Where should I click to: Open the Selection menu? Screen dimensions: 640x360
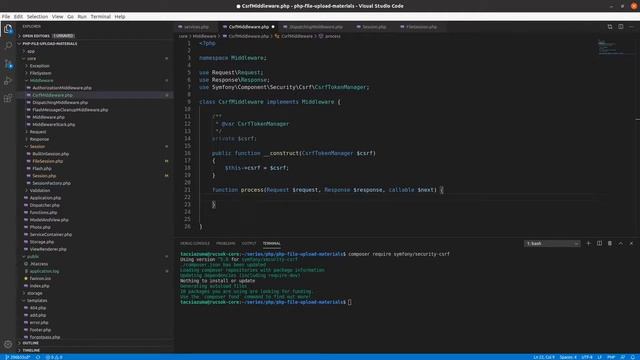click(37, 17)
